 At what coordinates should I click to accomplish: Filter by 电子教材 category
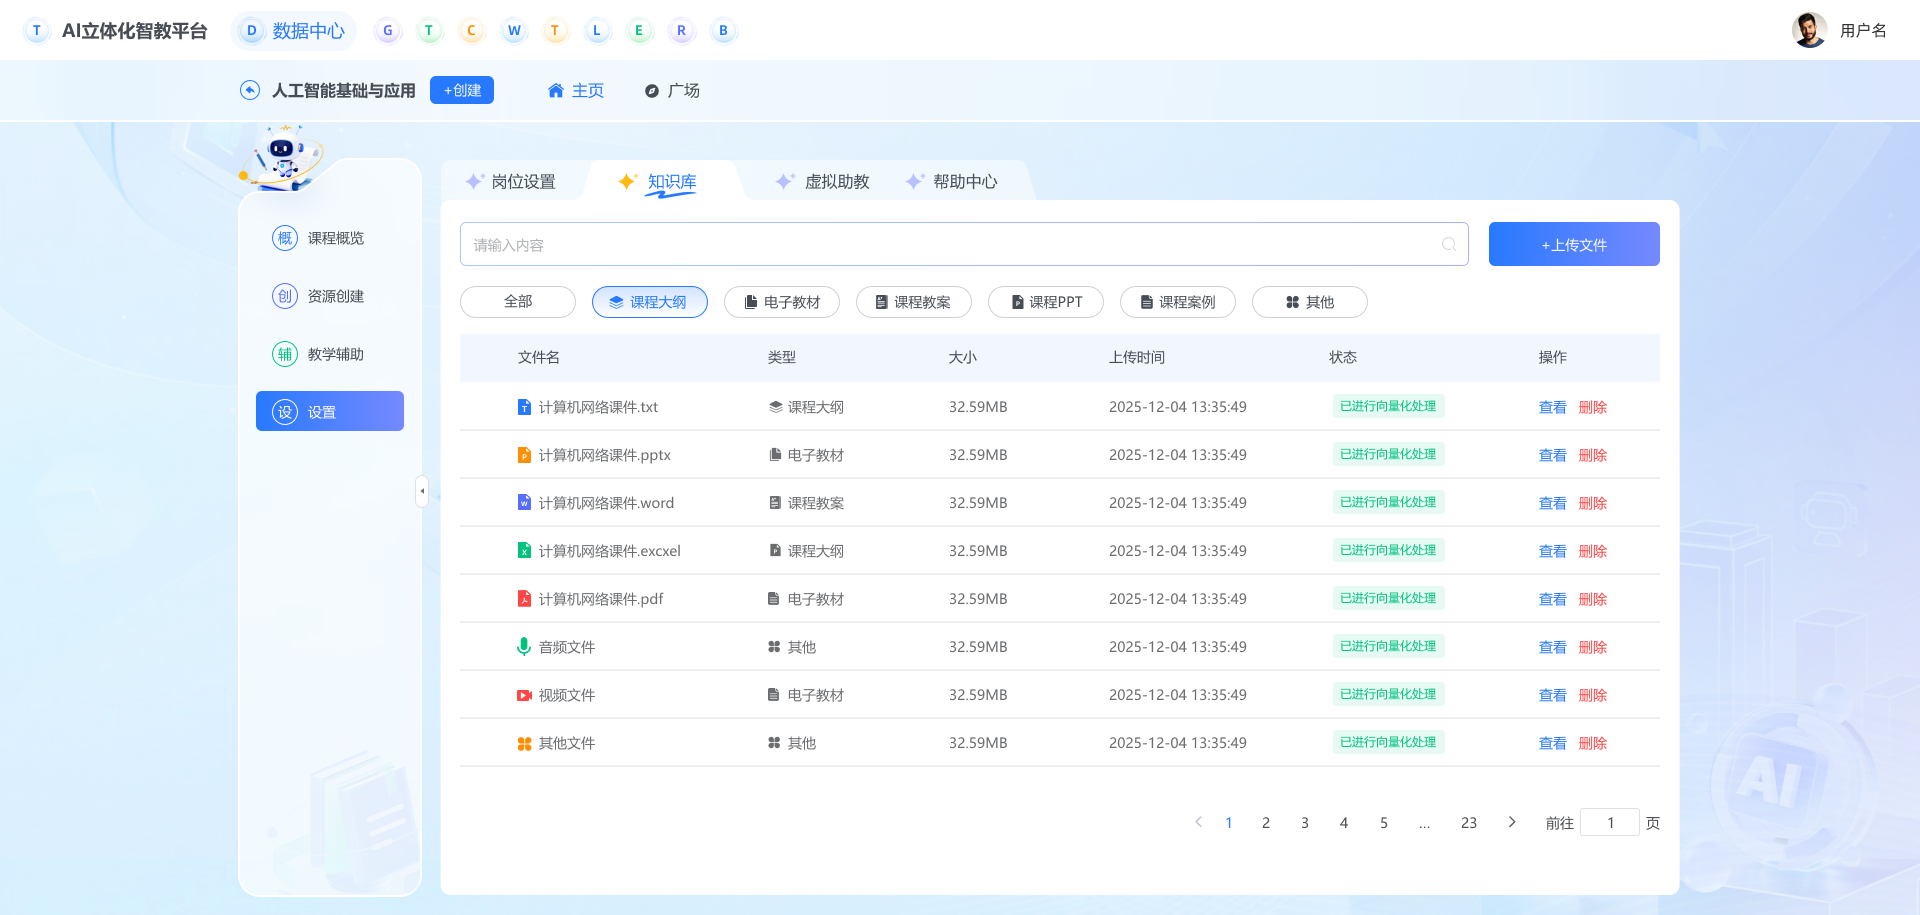782,302
